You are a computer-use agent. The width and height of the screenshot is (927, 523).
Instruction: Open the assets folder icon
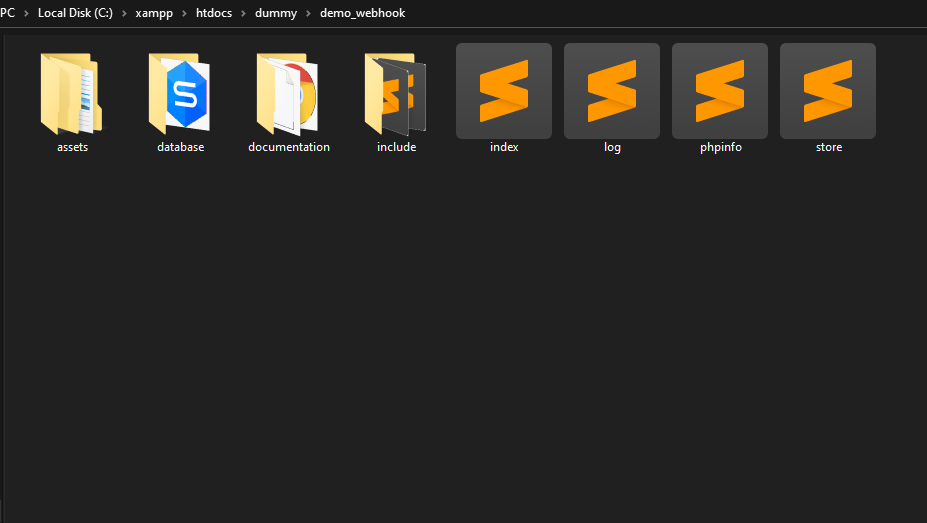point(72,94)
